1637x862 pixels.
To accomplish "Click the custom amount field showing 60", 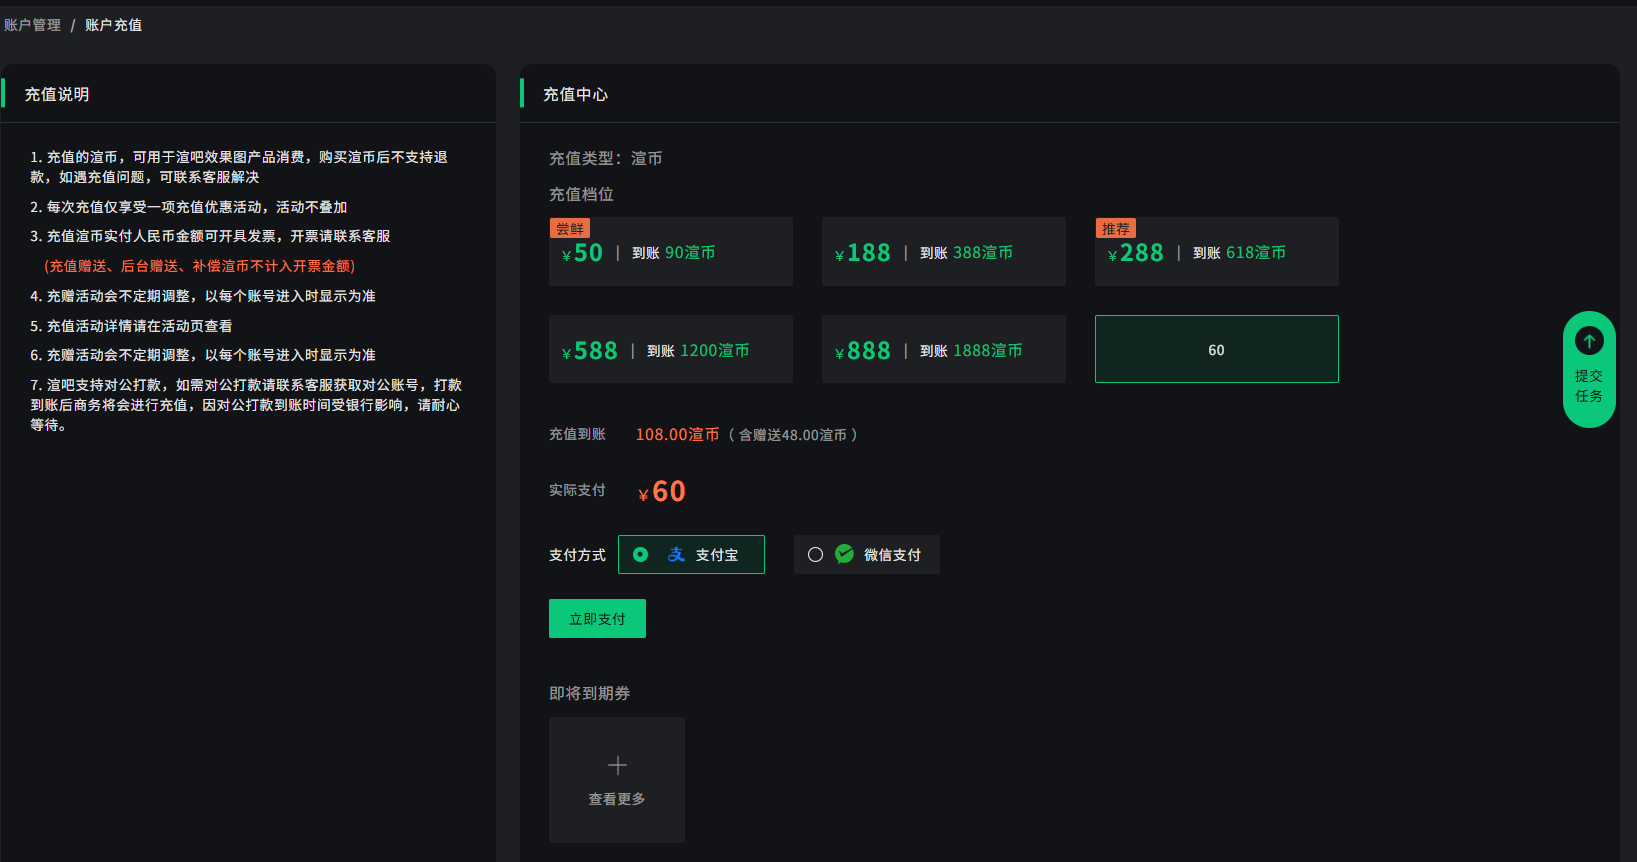I will pos(1216,350).
